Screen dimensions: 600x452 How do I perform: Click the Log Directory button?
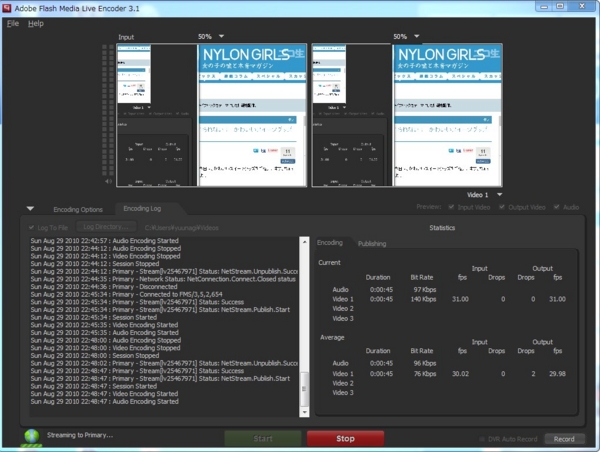(x=106, y=227)
